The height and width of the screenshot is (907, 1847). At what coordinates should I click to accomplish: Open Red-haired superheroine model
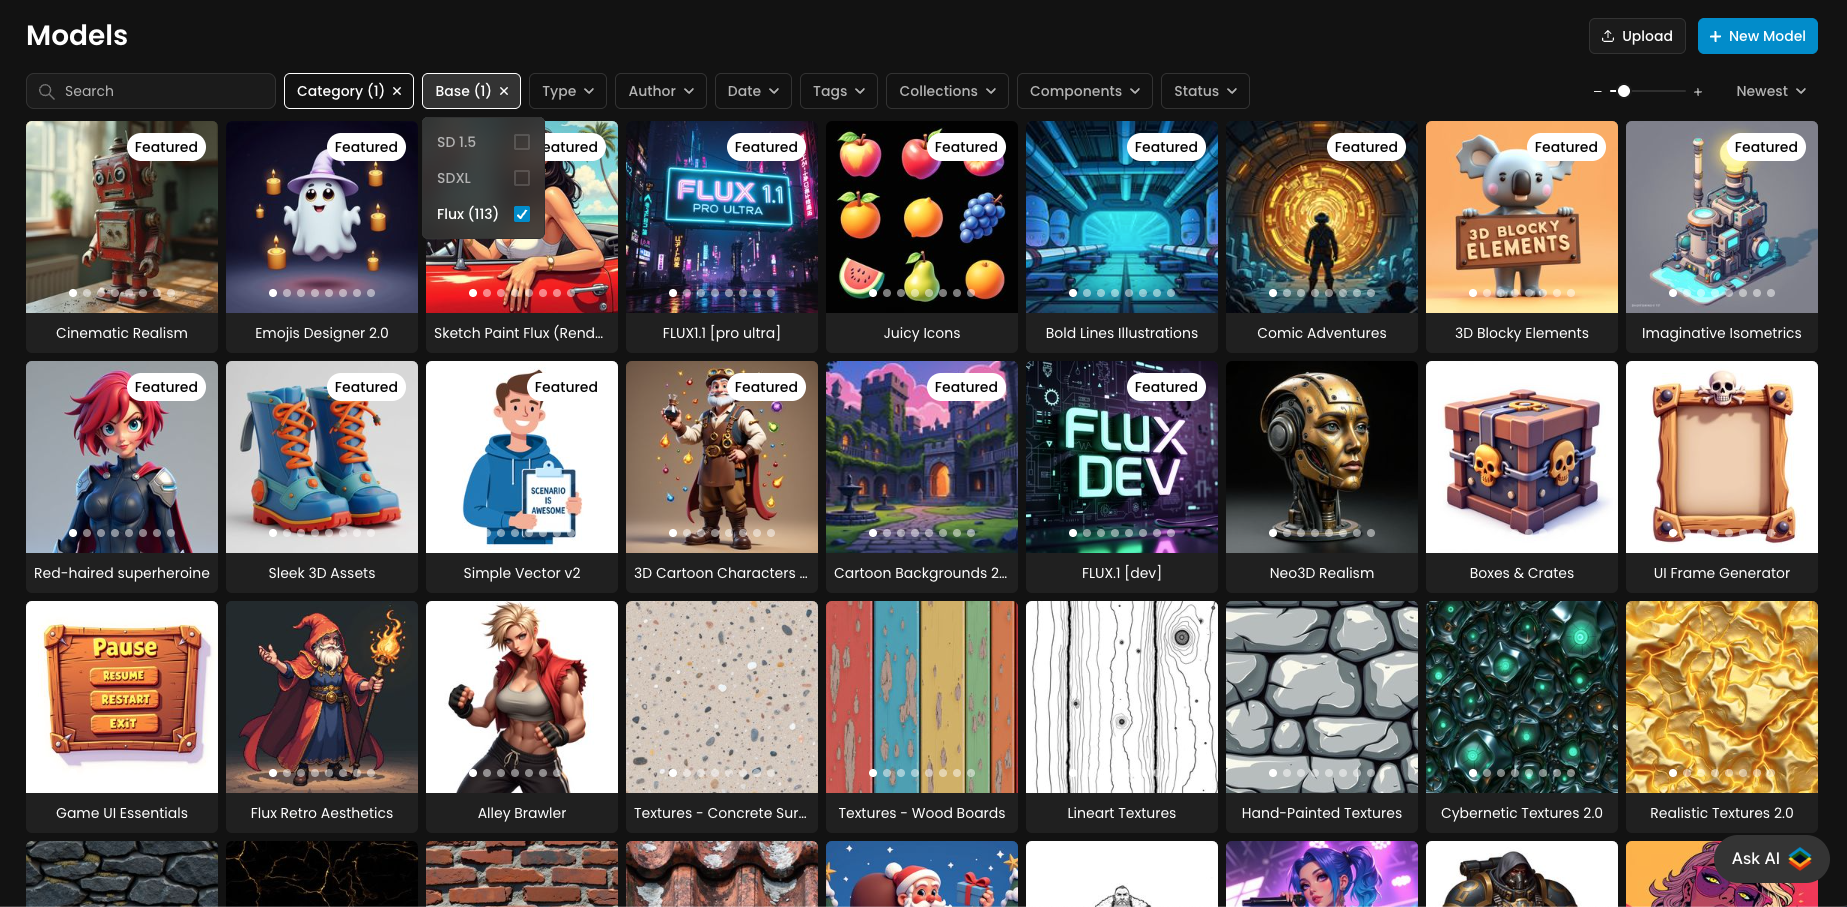122,477
